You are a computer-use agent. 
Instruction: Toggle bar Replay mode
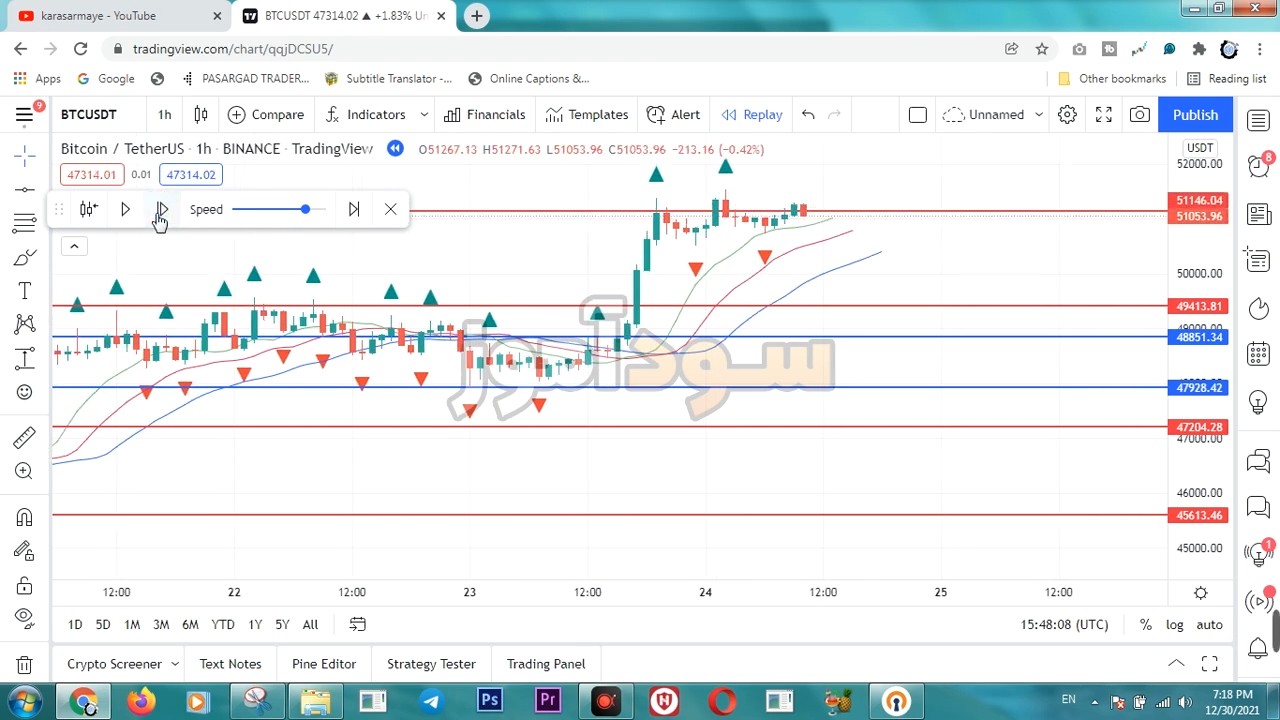coord(752,115)
